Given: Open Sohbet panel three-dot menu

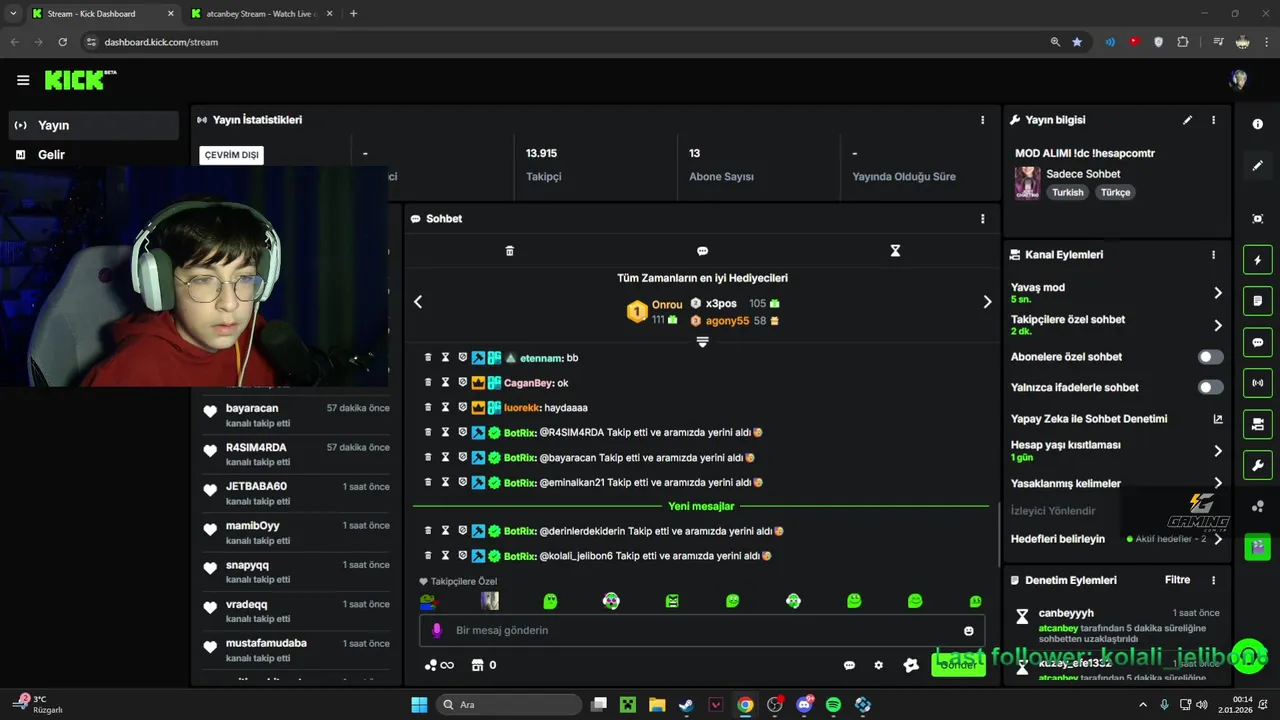Looking at the screenshot, I should (x=982, y=219).
